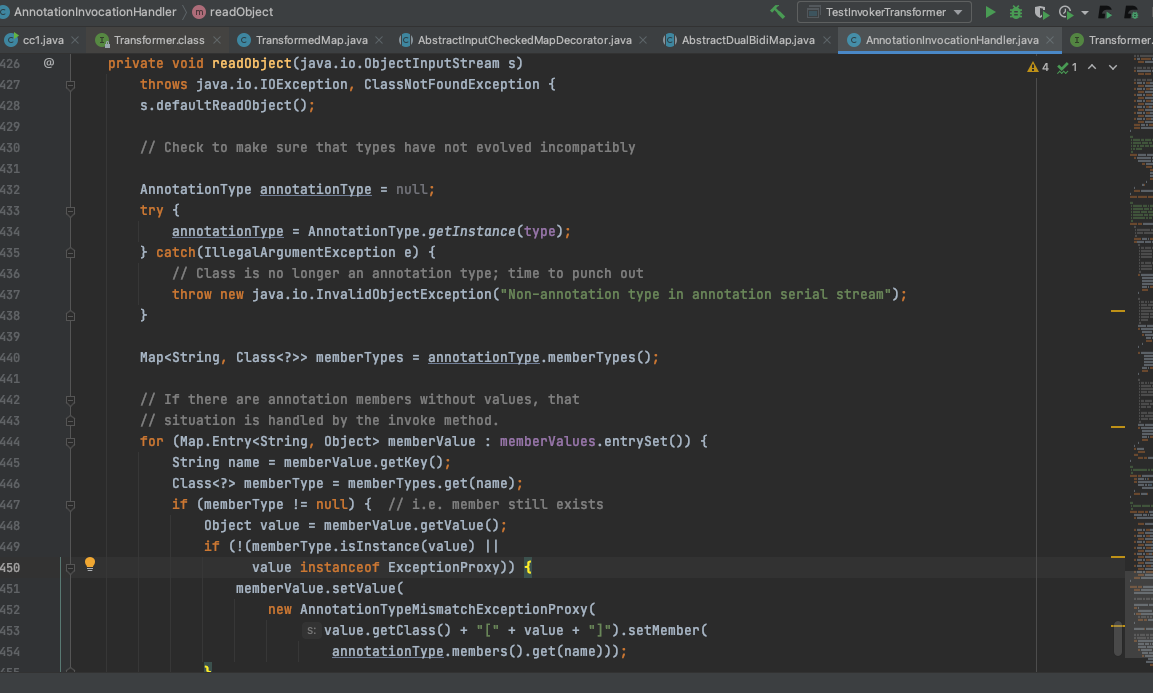Close the AnnotationInvocationHandler.java tab

(x=1050, y=40)
